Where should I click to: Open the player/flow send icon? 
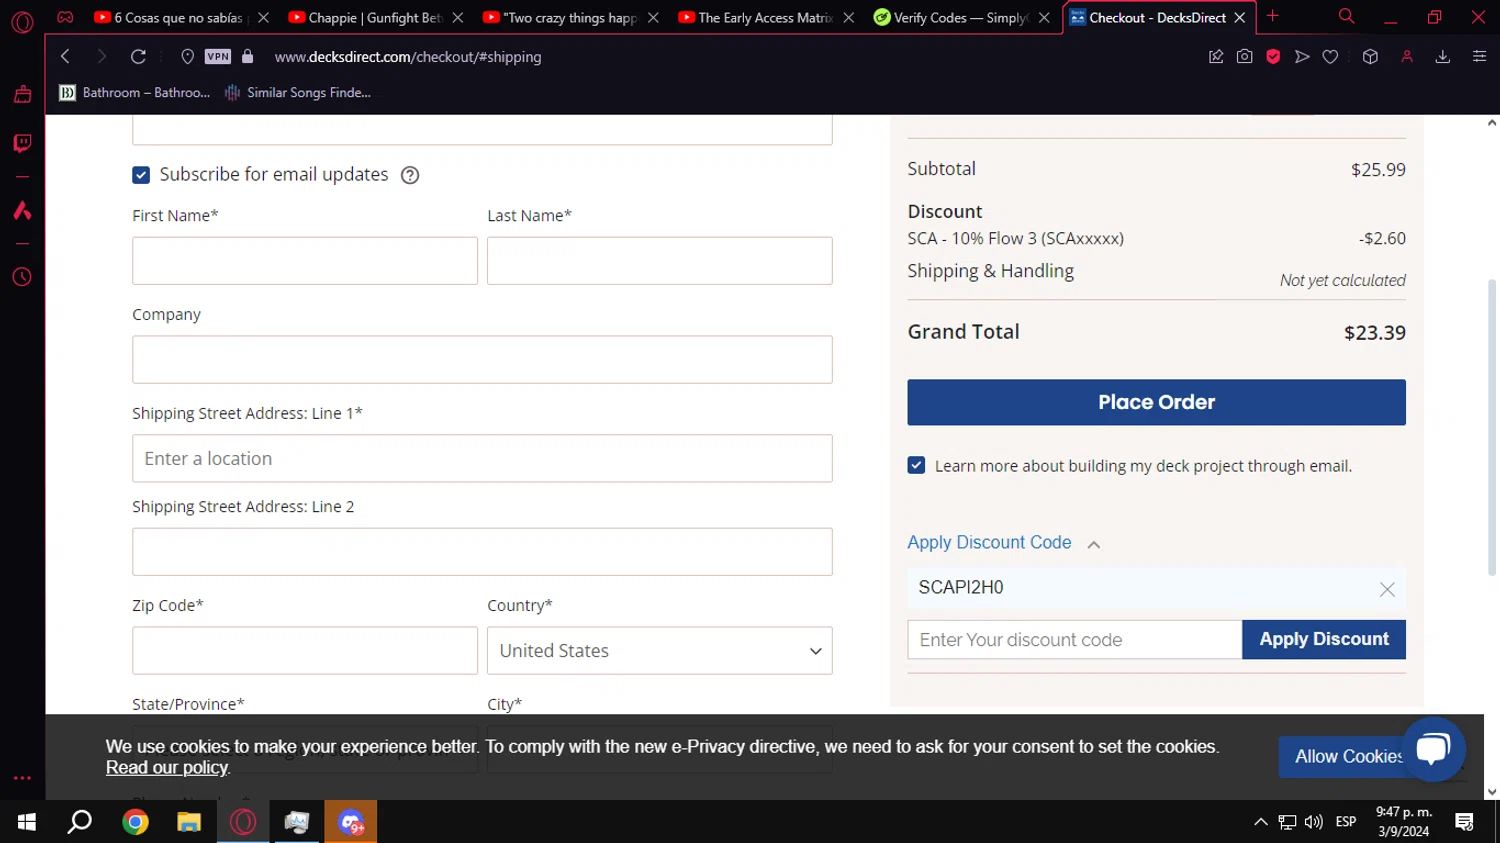1301,57
